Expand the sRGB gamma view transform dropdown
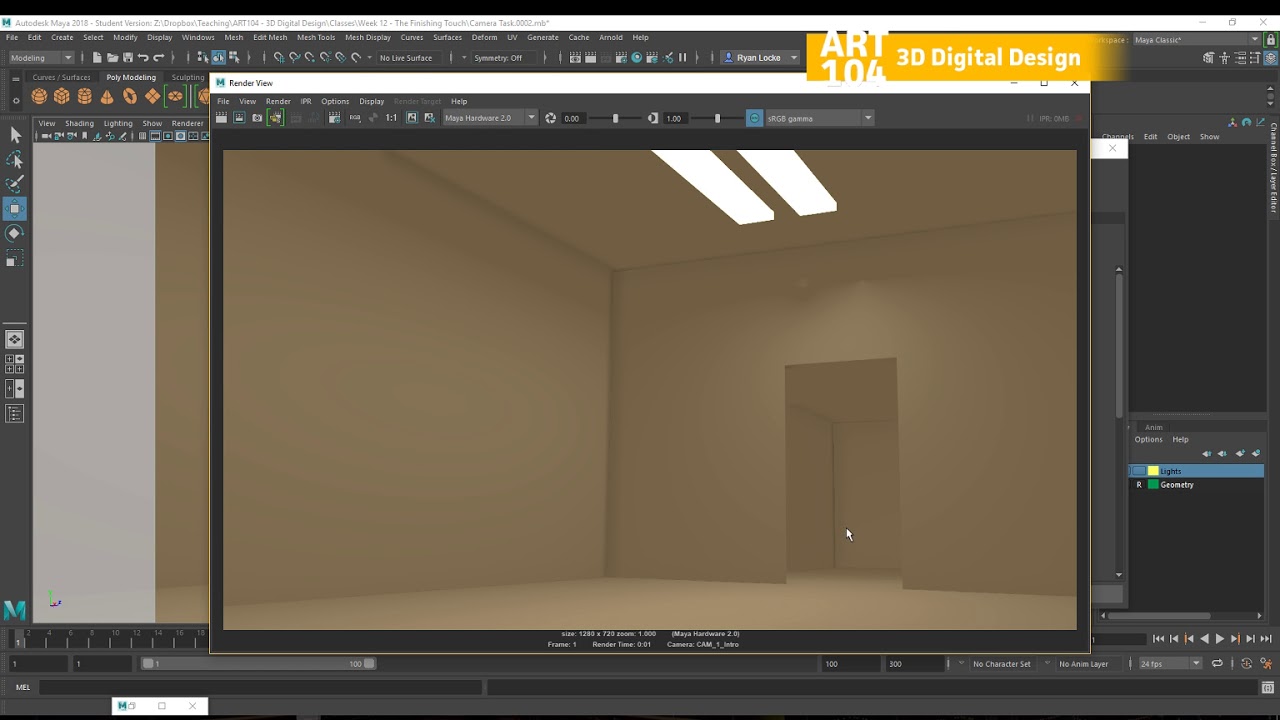This screenshot has height=720, width=1280. click(819, 118)
